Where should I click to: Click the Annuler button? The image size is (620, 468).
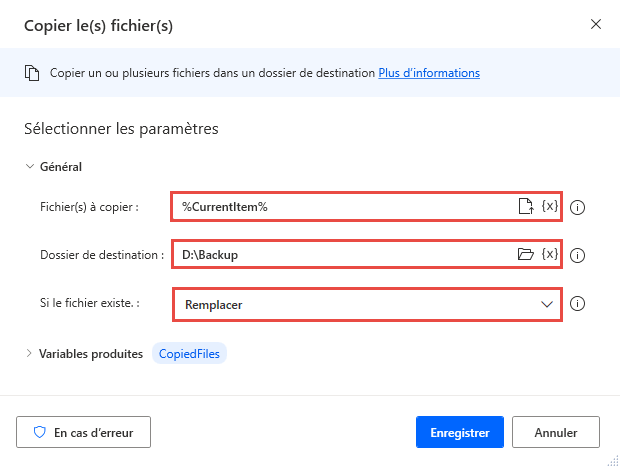pyautogui.click(x=556, y=433)
